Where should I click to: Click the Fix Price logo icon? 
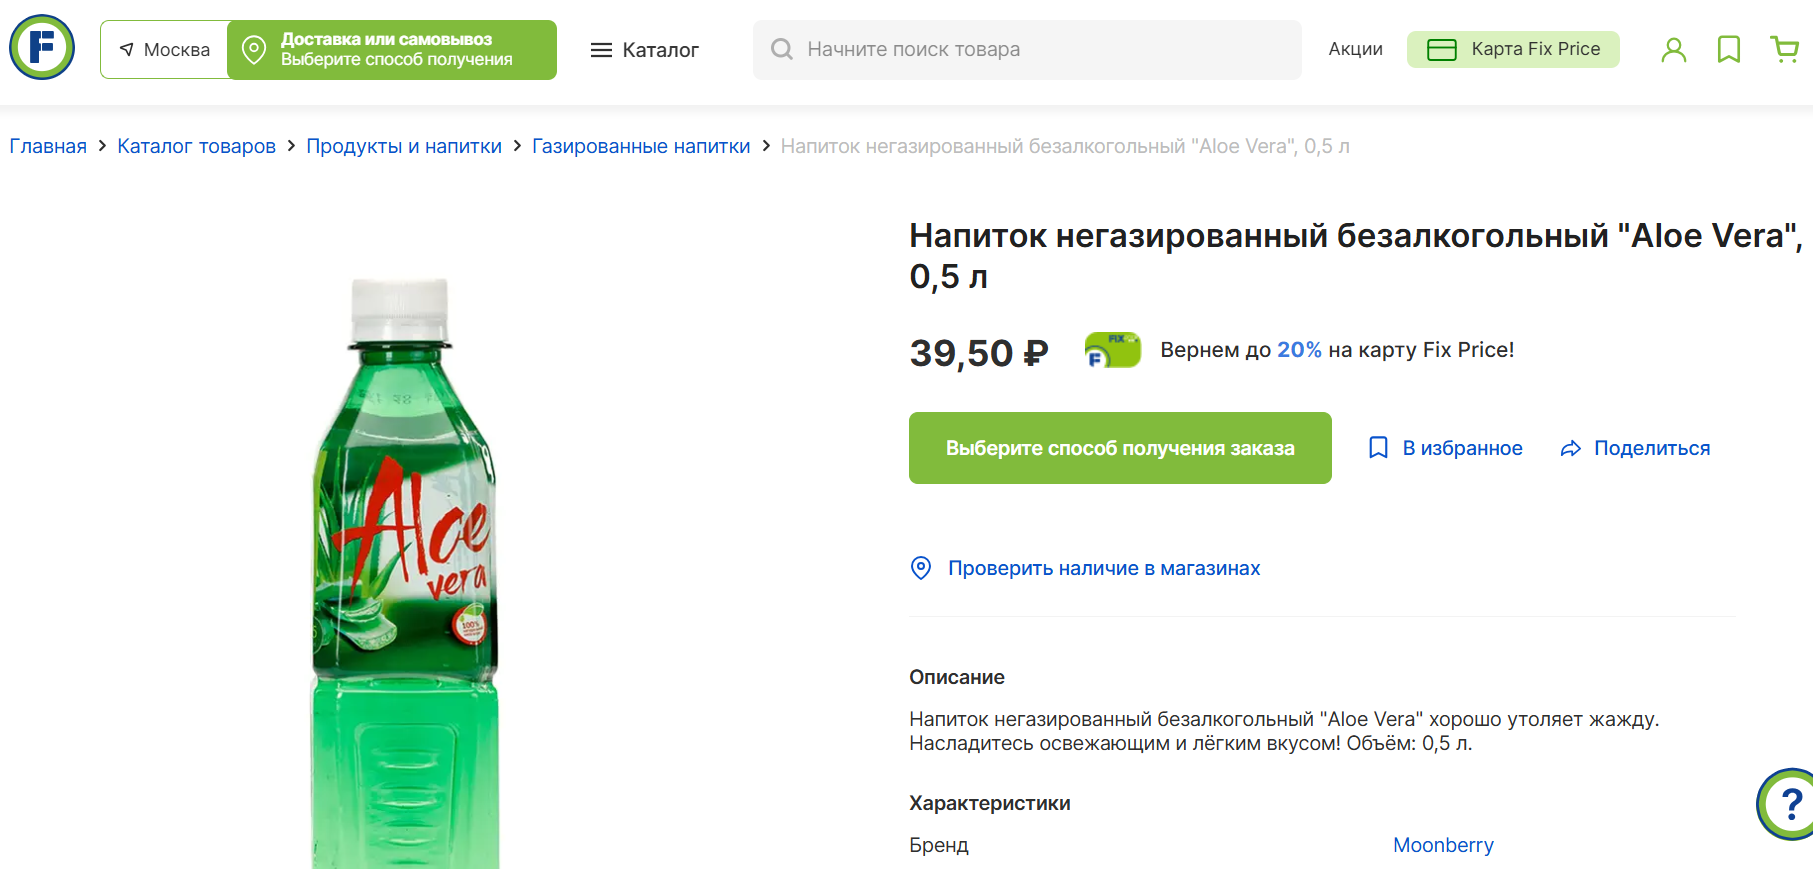42,47
